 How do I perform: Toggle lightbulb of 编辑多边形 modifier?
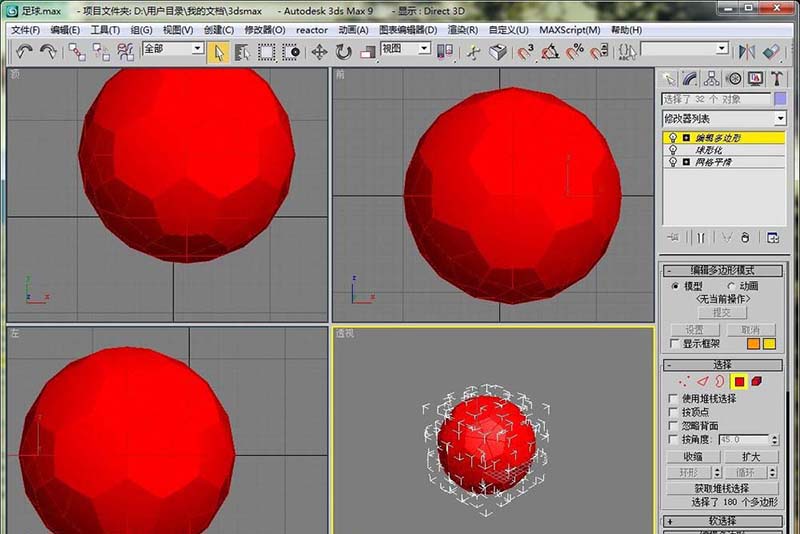point(673,138)
